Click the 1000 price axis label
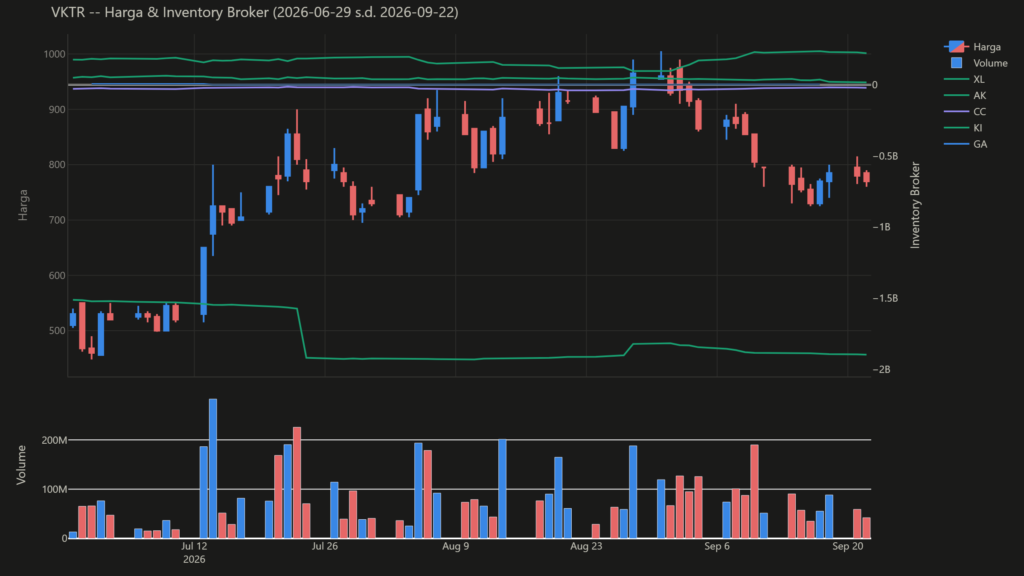This screenshot has height=576, width=1024. (x=54, y=54)
